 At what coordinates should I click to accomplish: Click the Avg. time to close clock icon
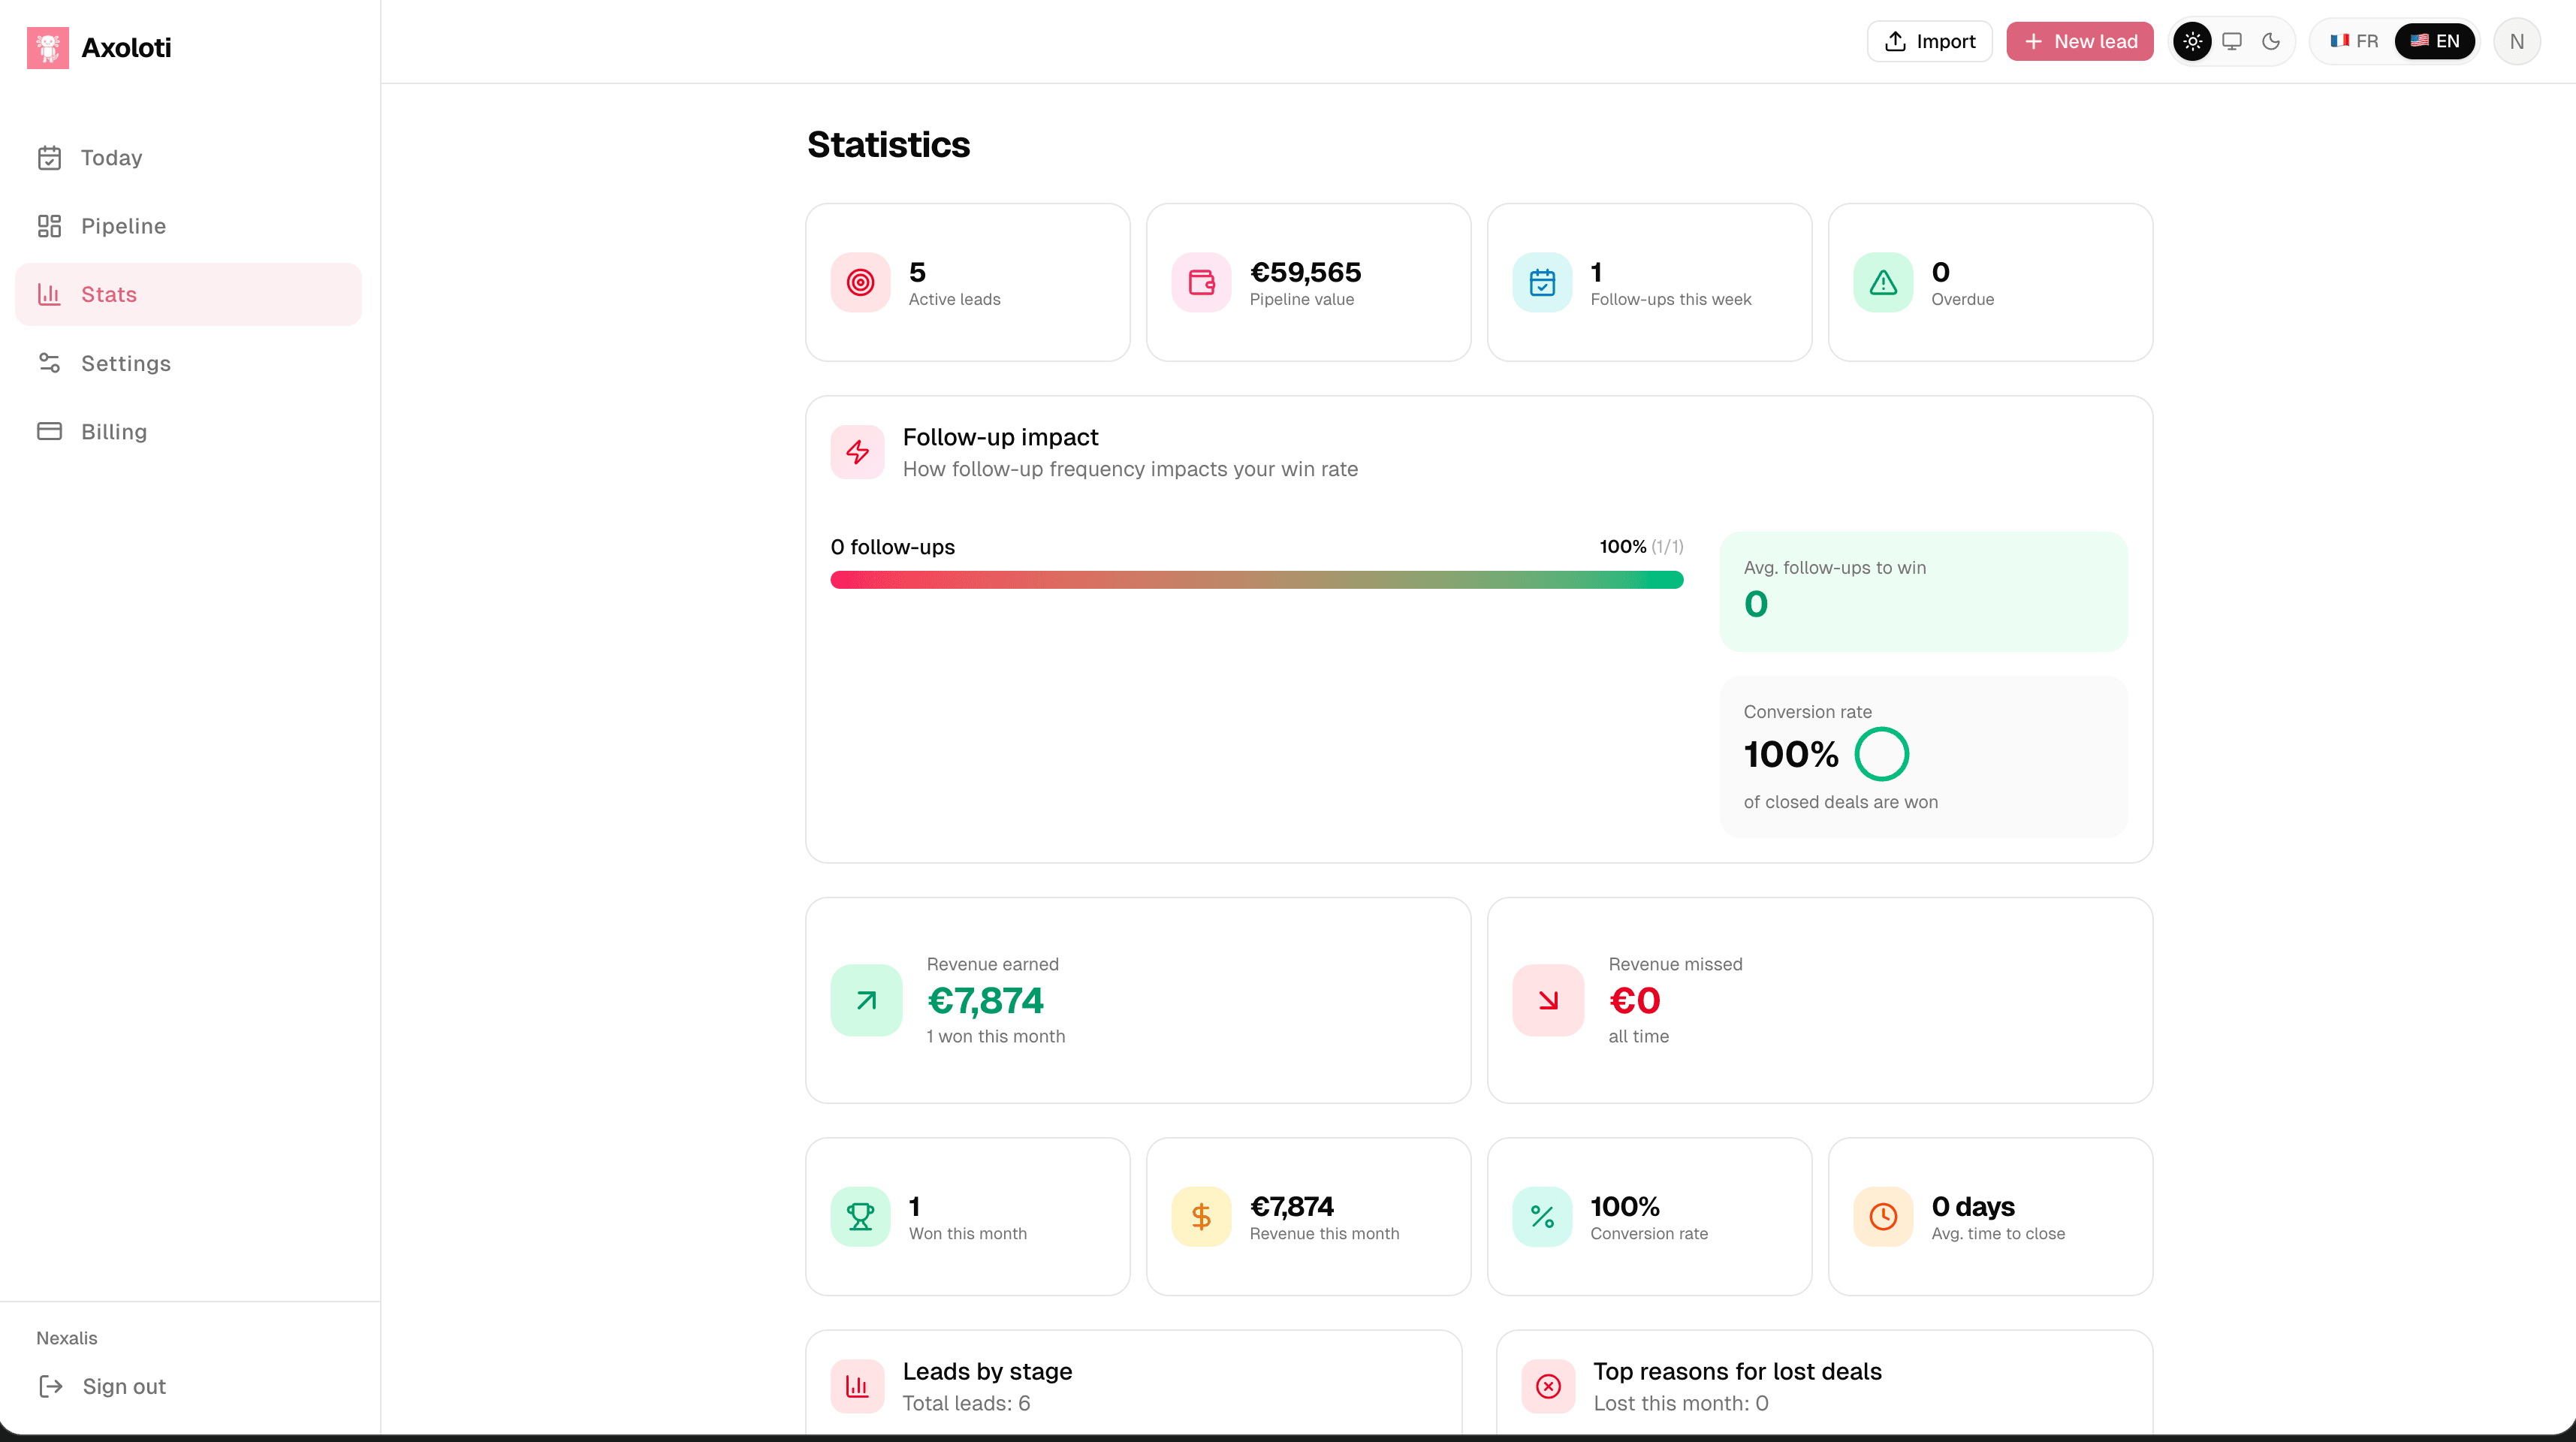tap(1883, 1217)
